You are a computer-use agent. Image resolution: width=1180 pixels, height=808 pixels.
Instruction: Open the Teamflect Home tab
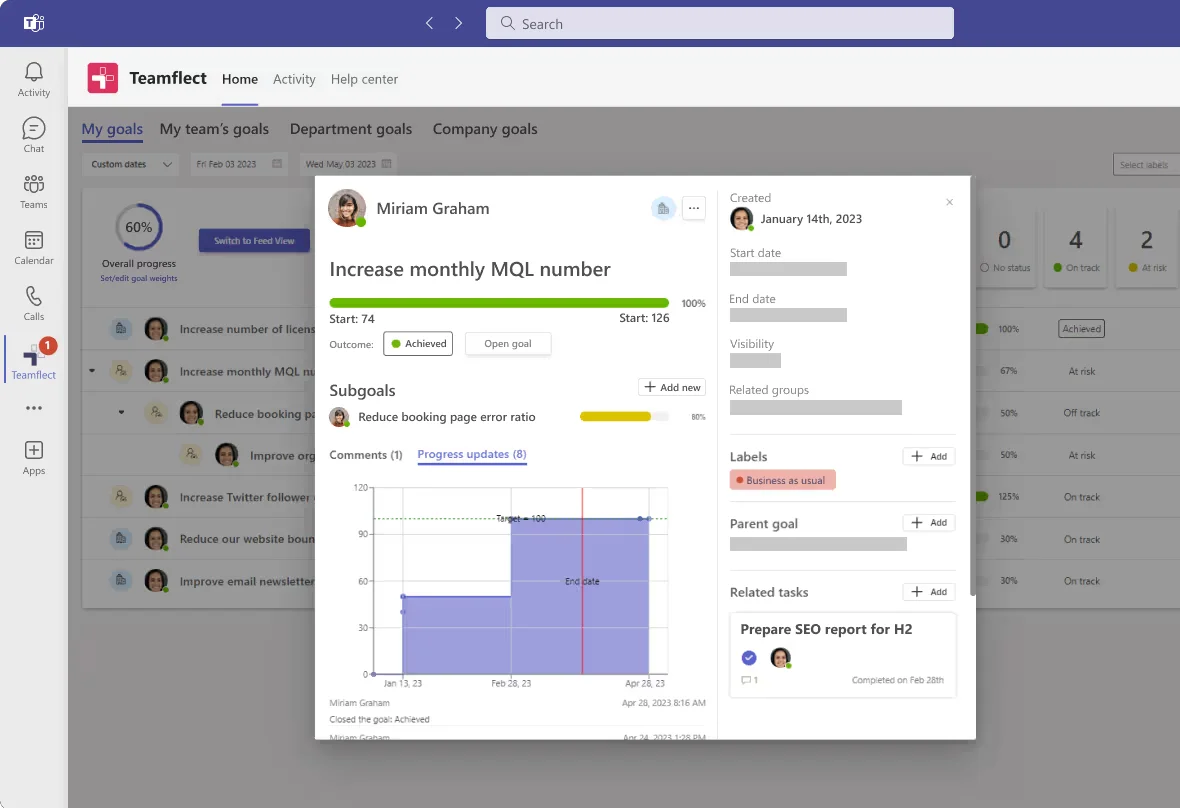pos(239,79)
